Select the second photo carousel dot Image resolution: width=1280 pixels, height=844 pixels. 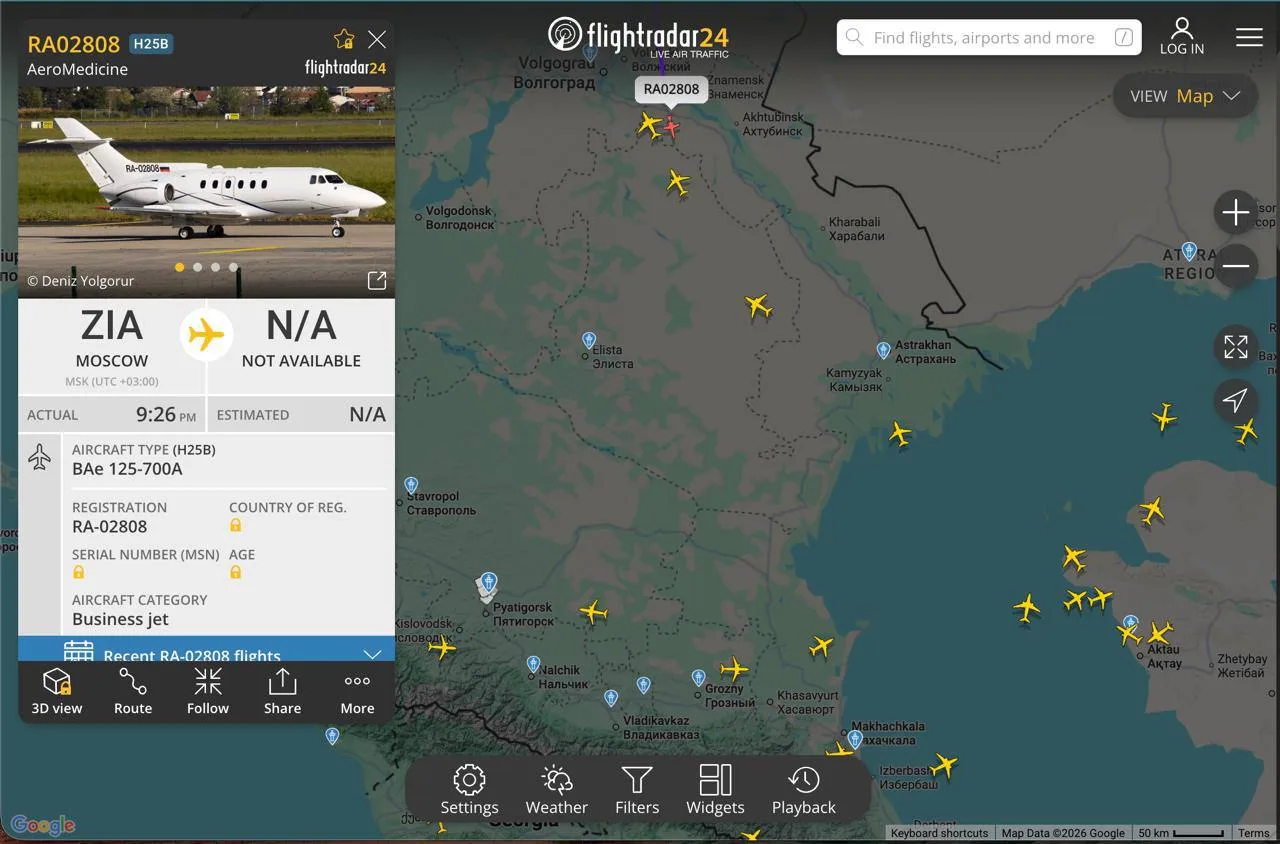coord(198,267)
